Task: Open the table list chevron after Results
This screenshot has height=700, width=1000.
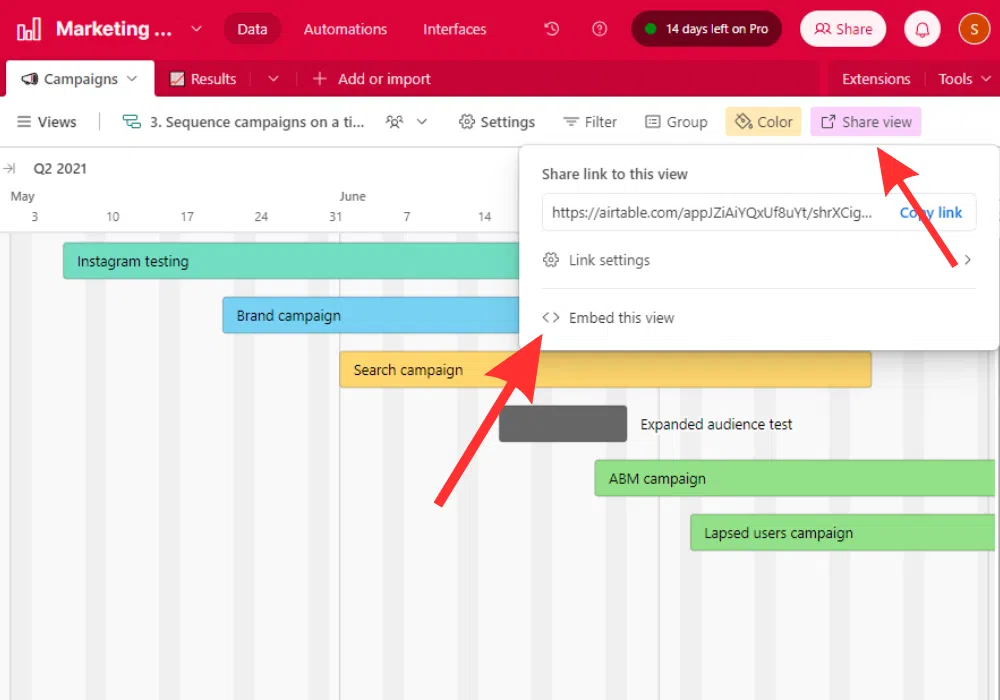Action: [274, 79]
